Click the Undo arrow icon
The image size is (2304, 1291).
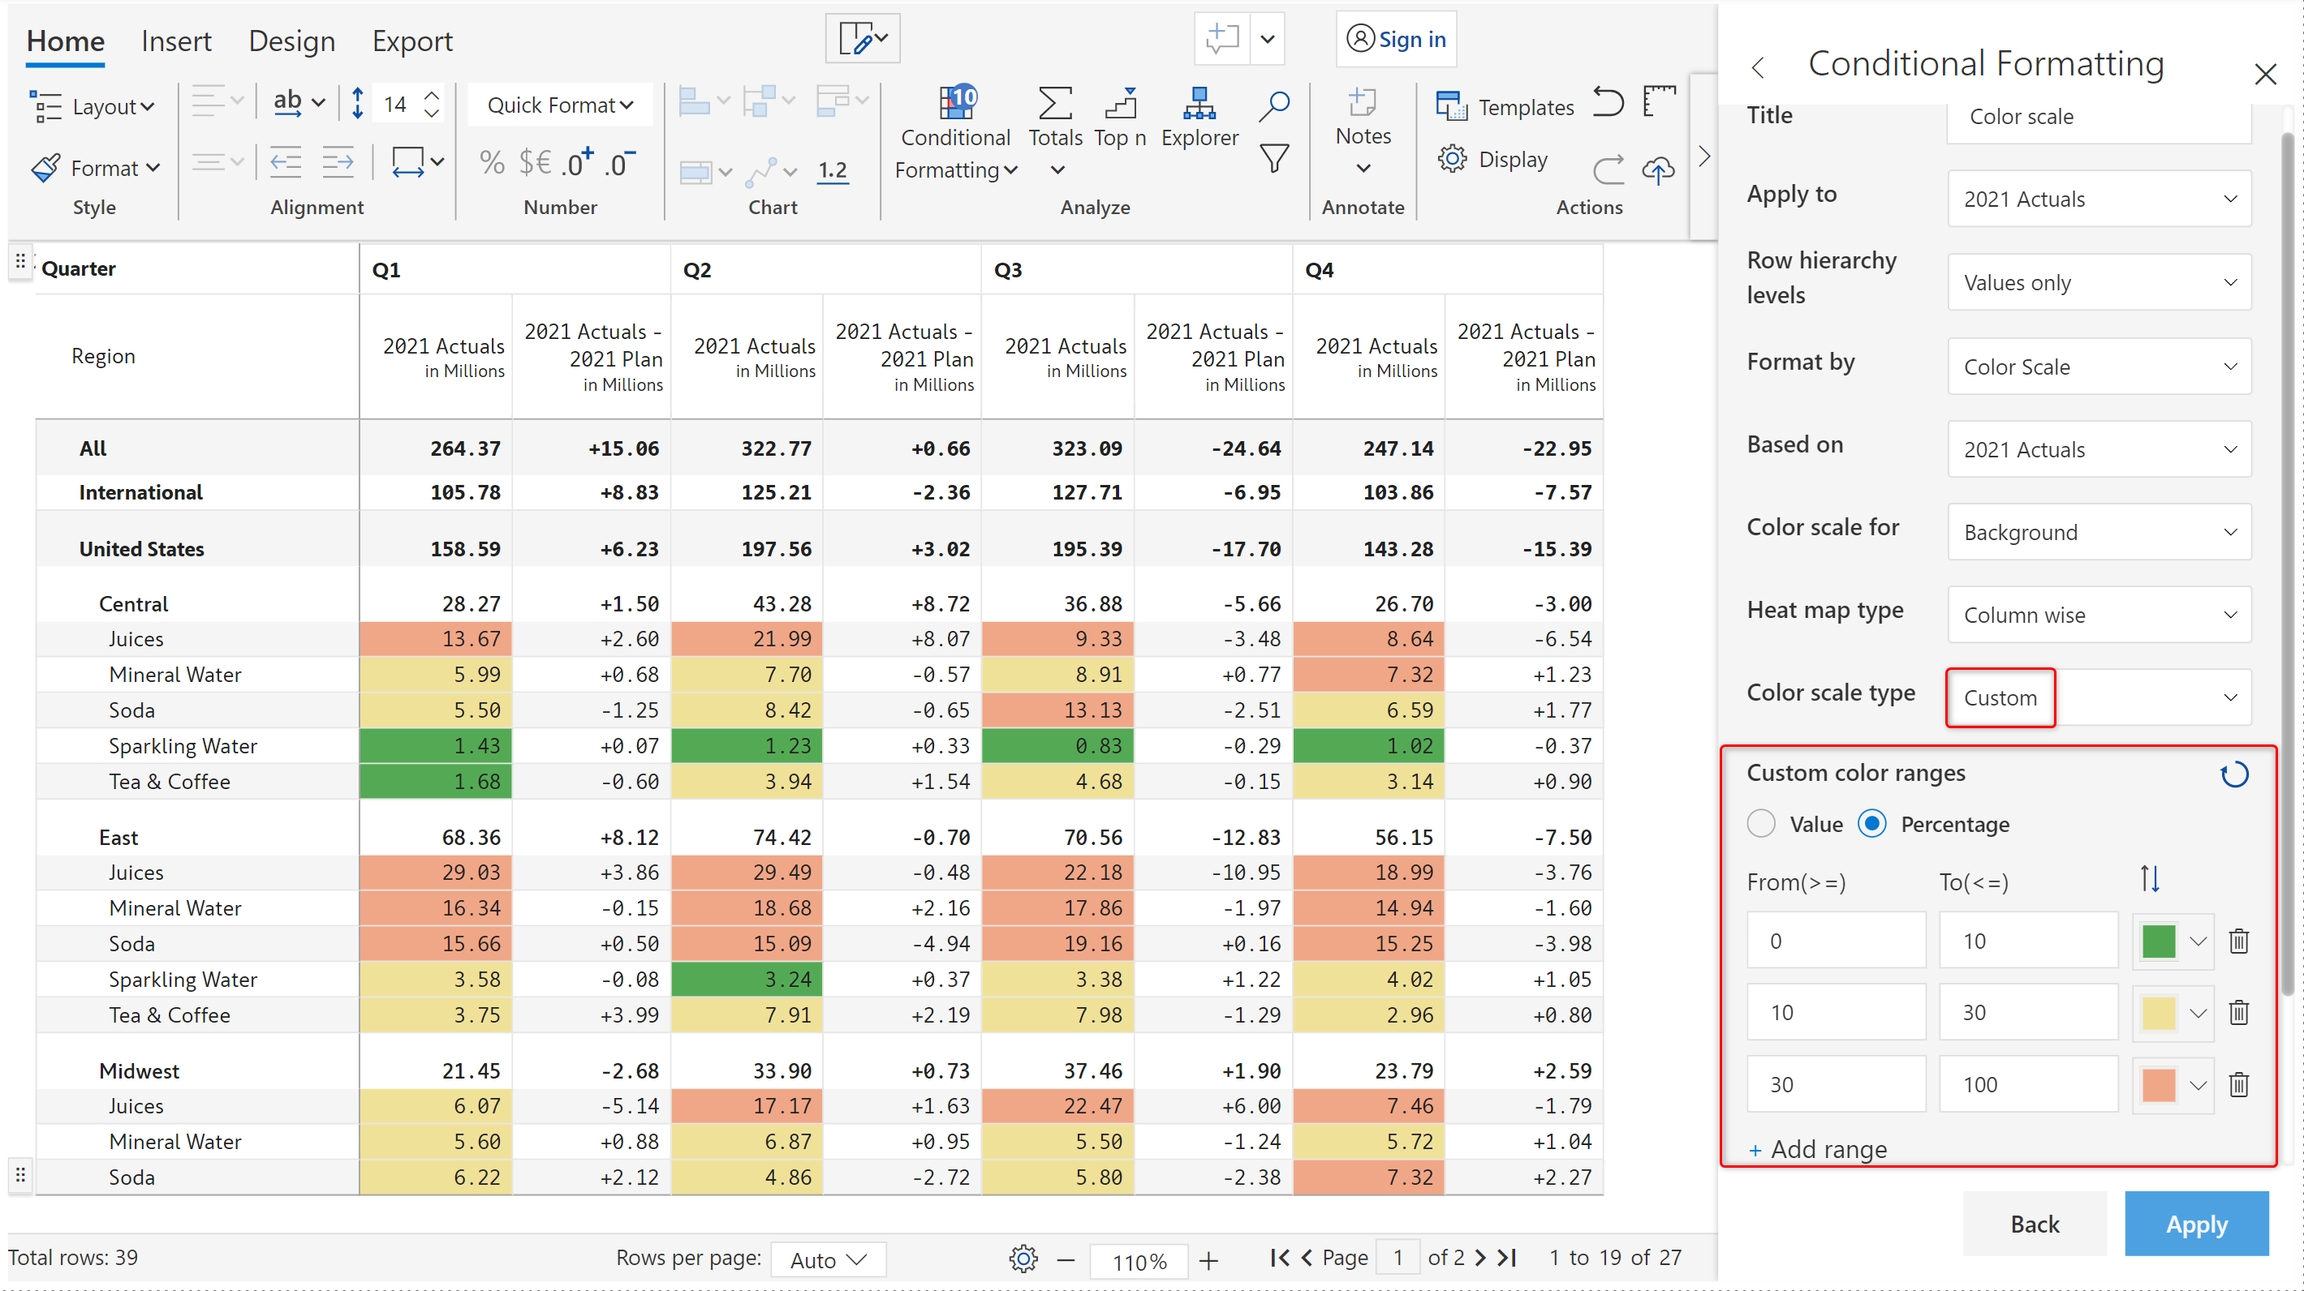tap(1608, 103)
